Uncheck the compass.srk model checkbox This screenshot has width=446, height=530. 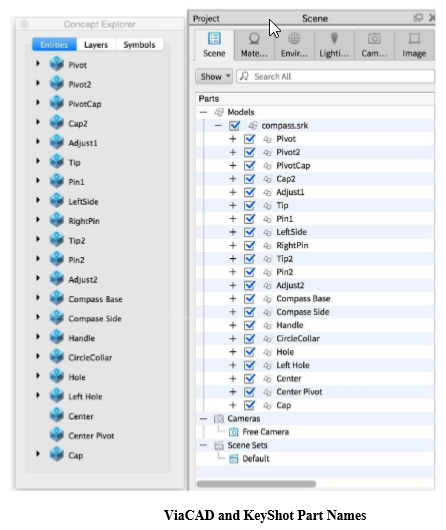234,126
